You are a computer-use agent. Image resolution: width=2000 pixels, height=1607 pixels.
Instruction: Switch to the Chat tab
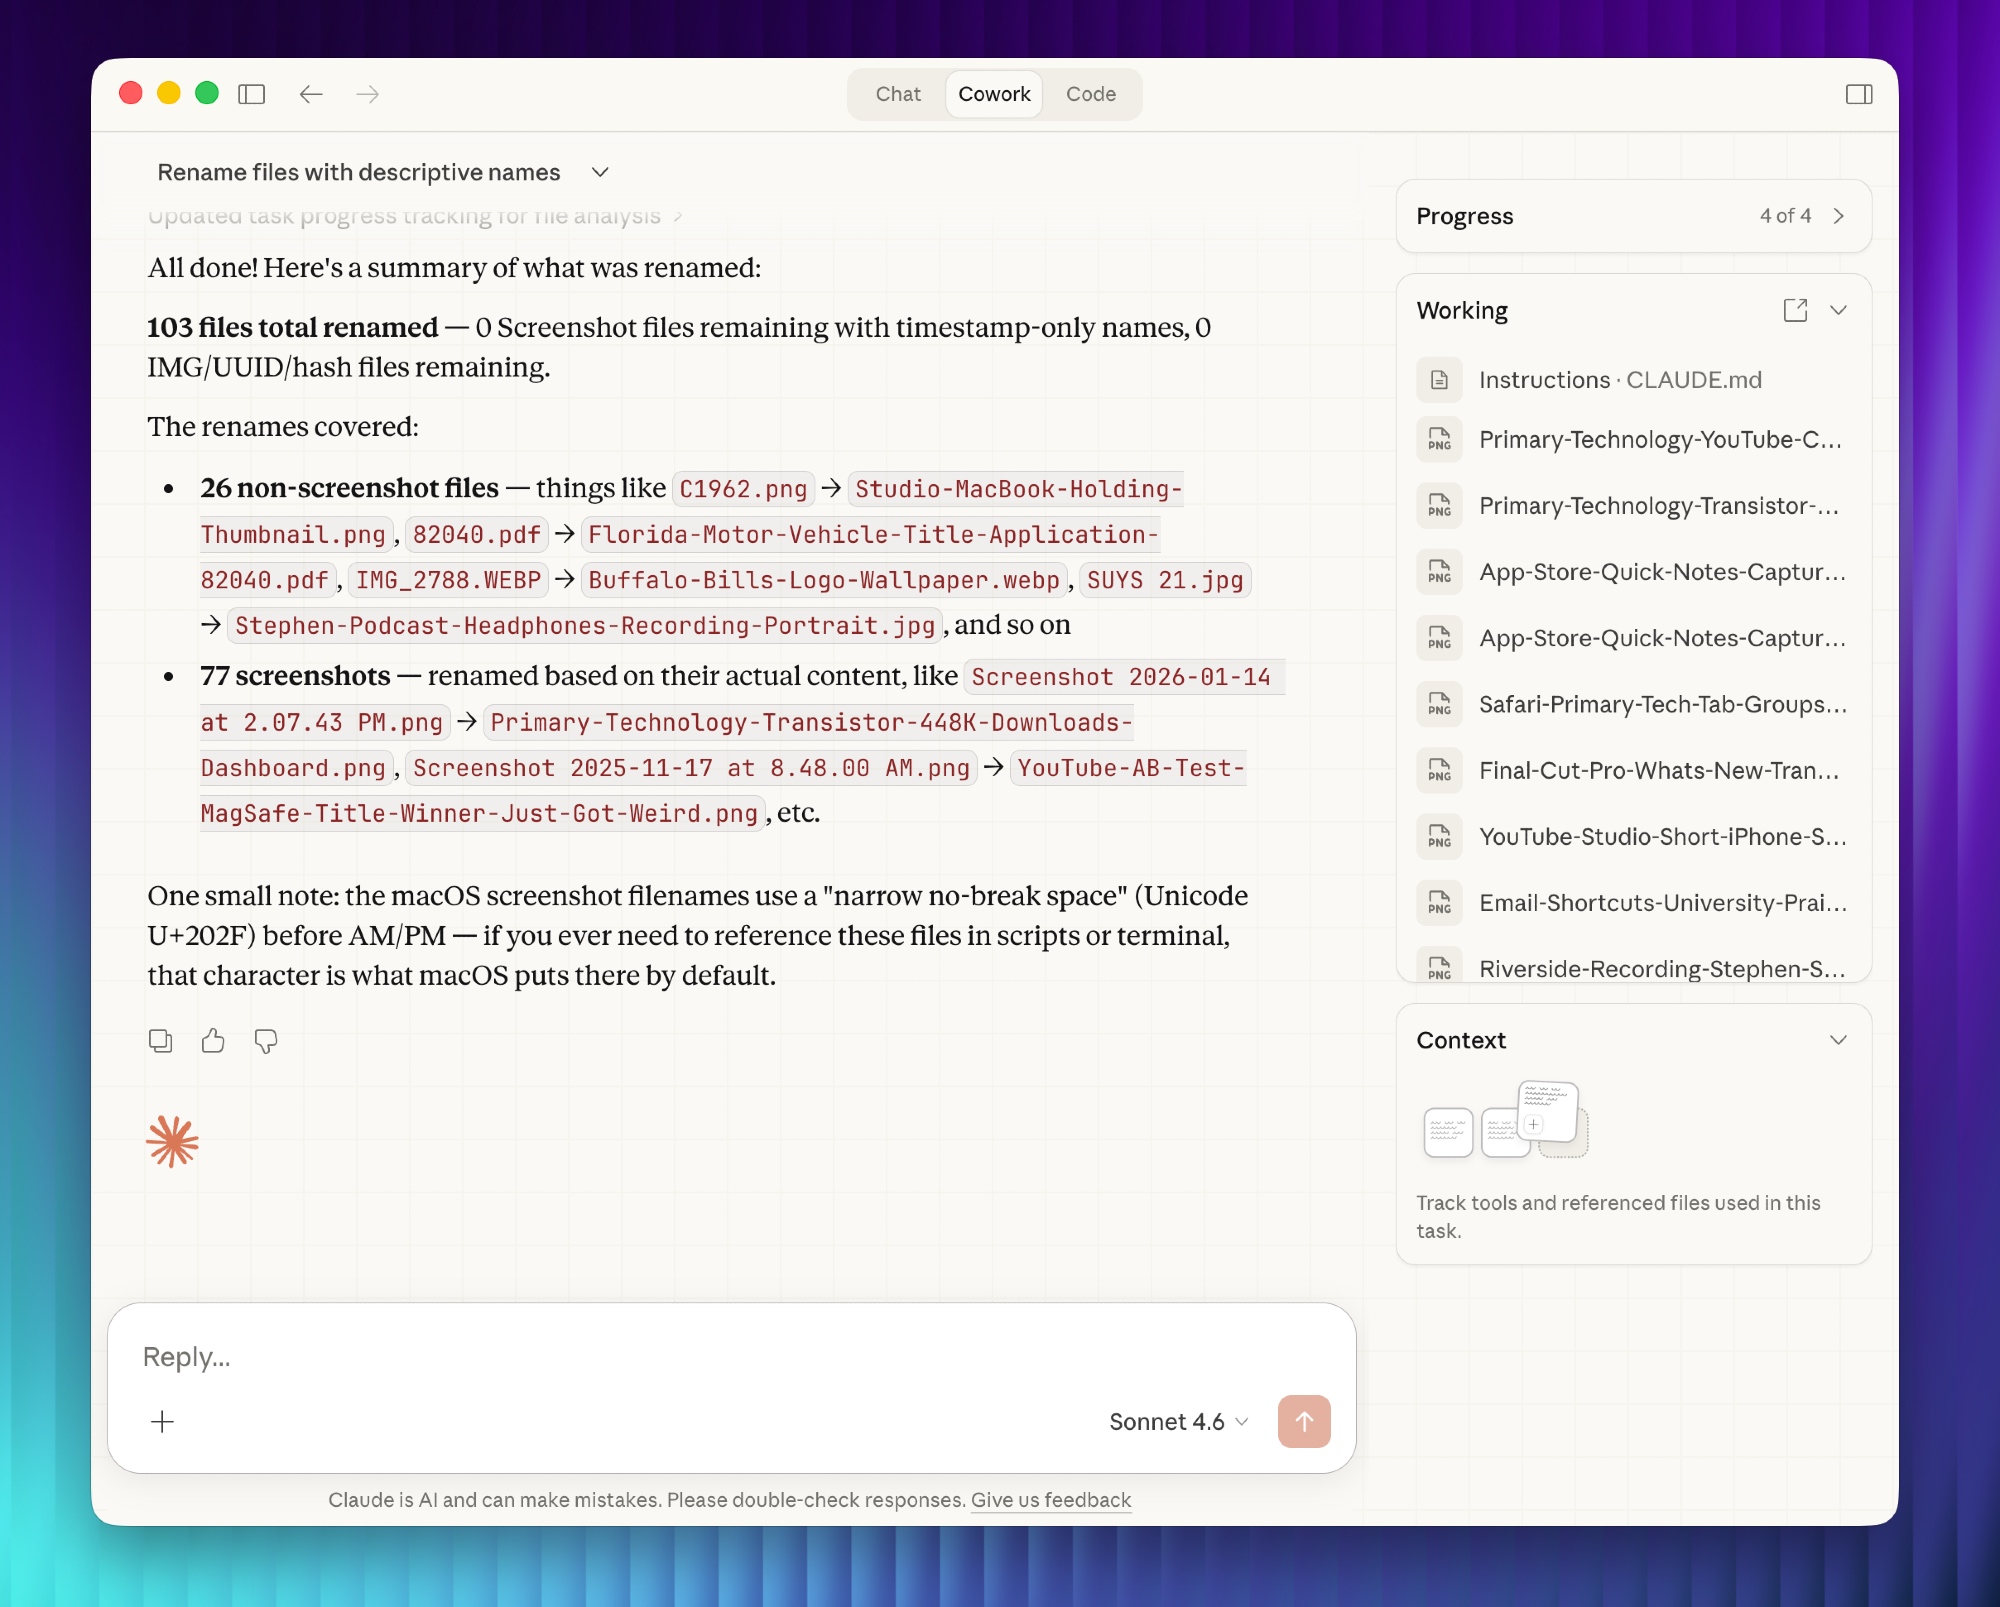(x=897, y=94)
